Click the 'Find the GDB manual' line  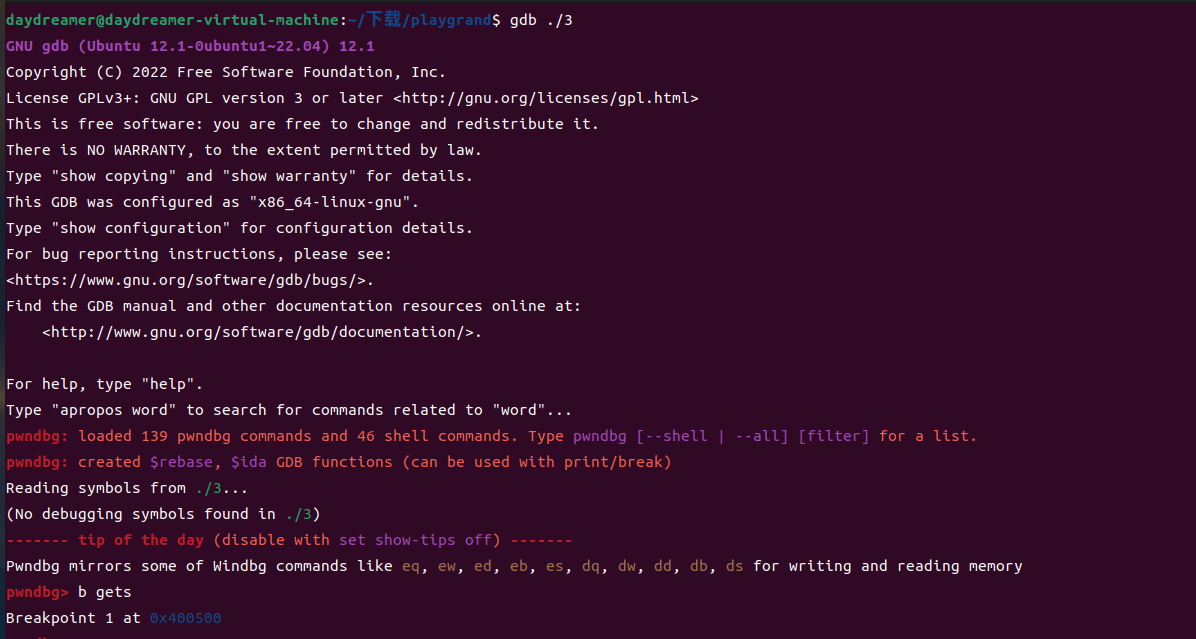coord(294,307)
